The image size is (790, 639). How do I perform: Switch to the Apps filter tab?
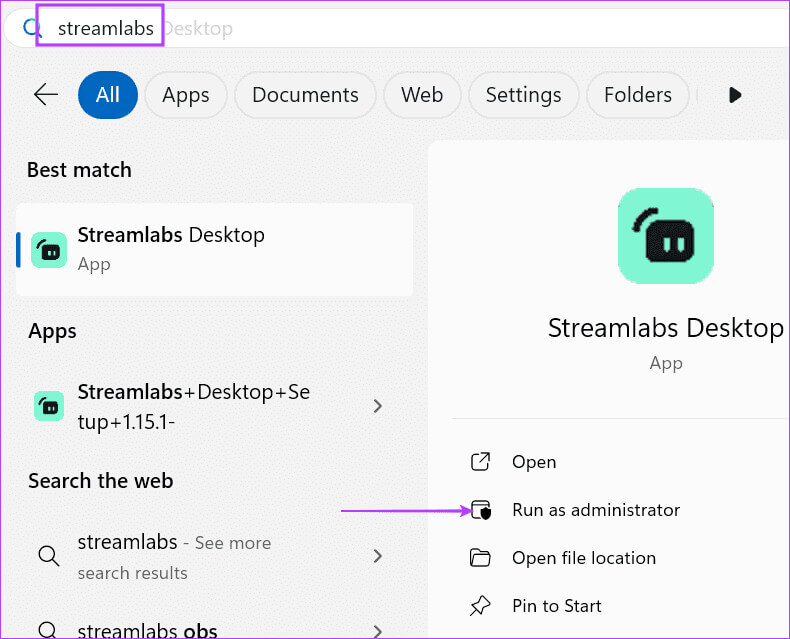coord(186,95)
